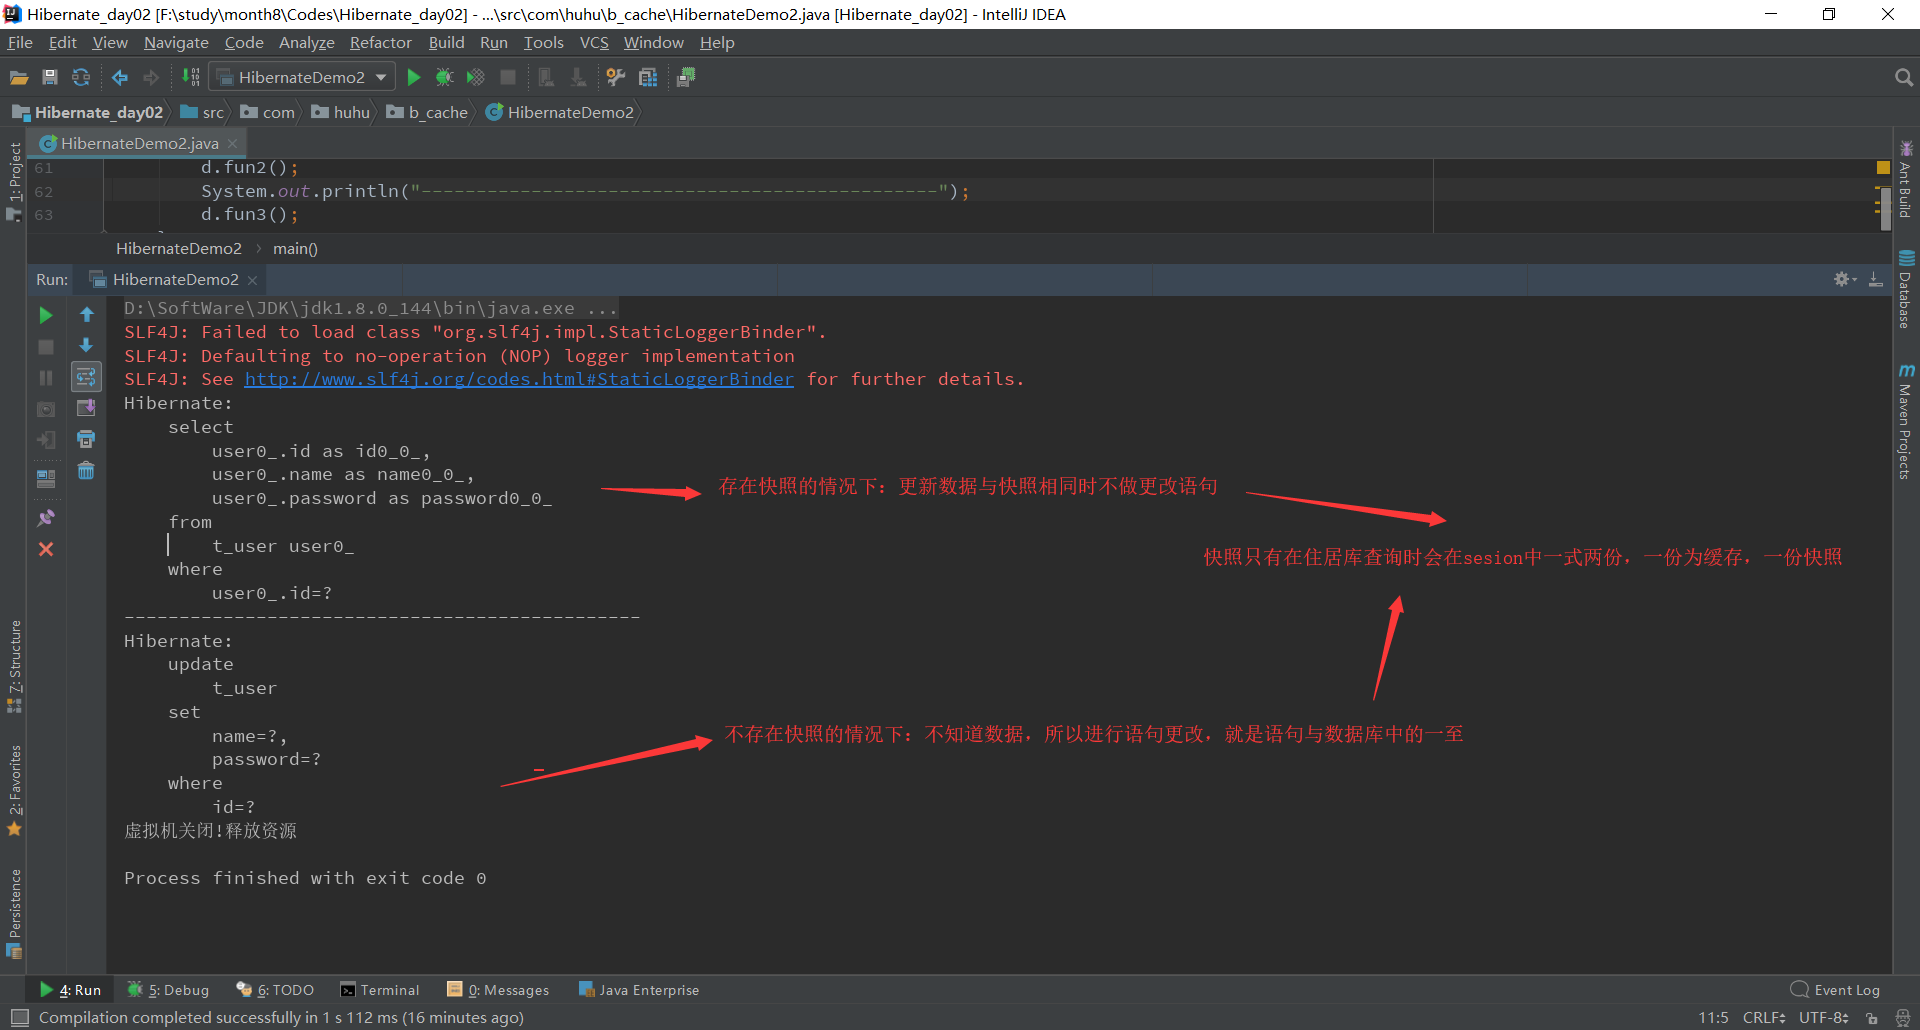Screen dimensions: 1920x1030
Task: Open the Analyze menu
Action: click(x=306, y=42)
